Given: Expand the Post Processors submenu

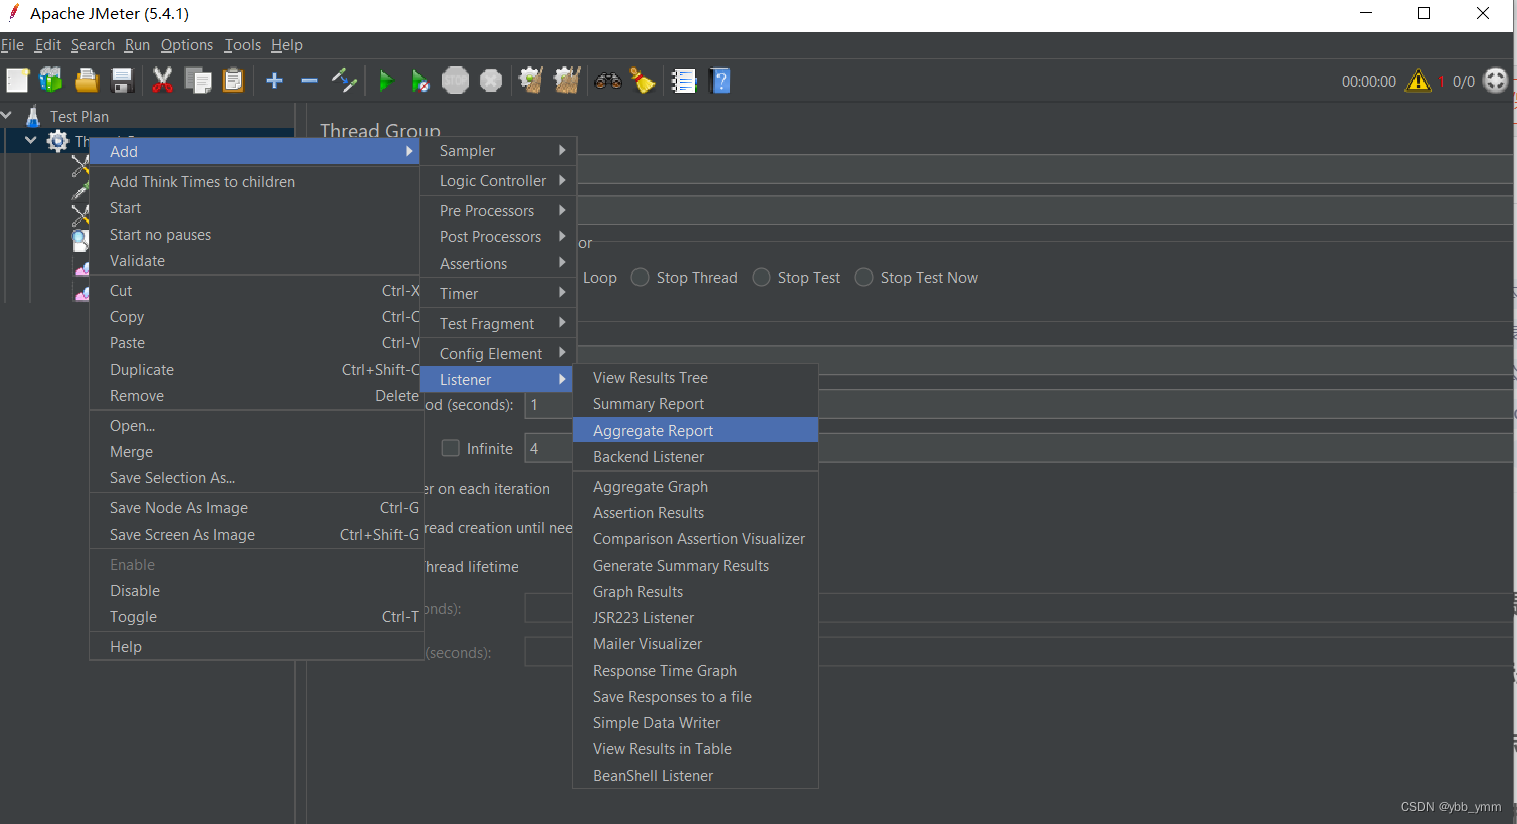Looking at the screenshot, I should pyautogui.click(x=497, y=236).
